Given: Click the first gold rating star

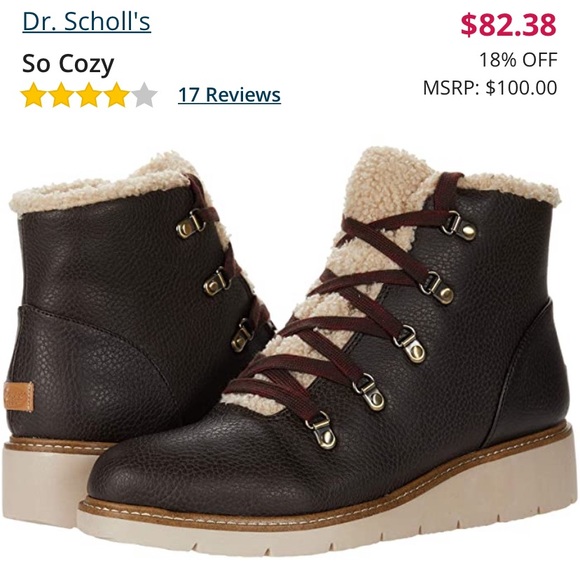Looking at the screenshot, I should point(33,95).
